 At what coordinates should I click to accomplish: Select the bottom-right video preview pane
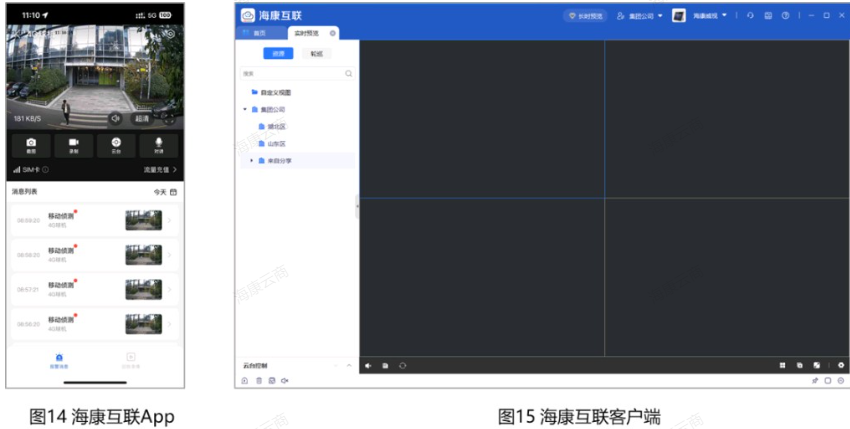click(x=727, y=277)
